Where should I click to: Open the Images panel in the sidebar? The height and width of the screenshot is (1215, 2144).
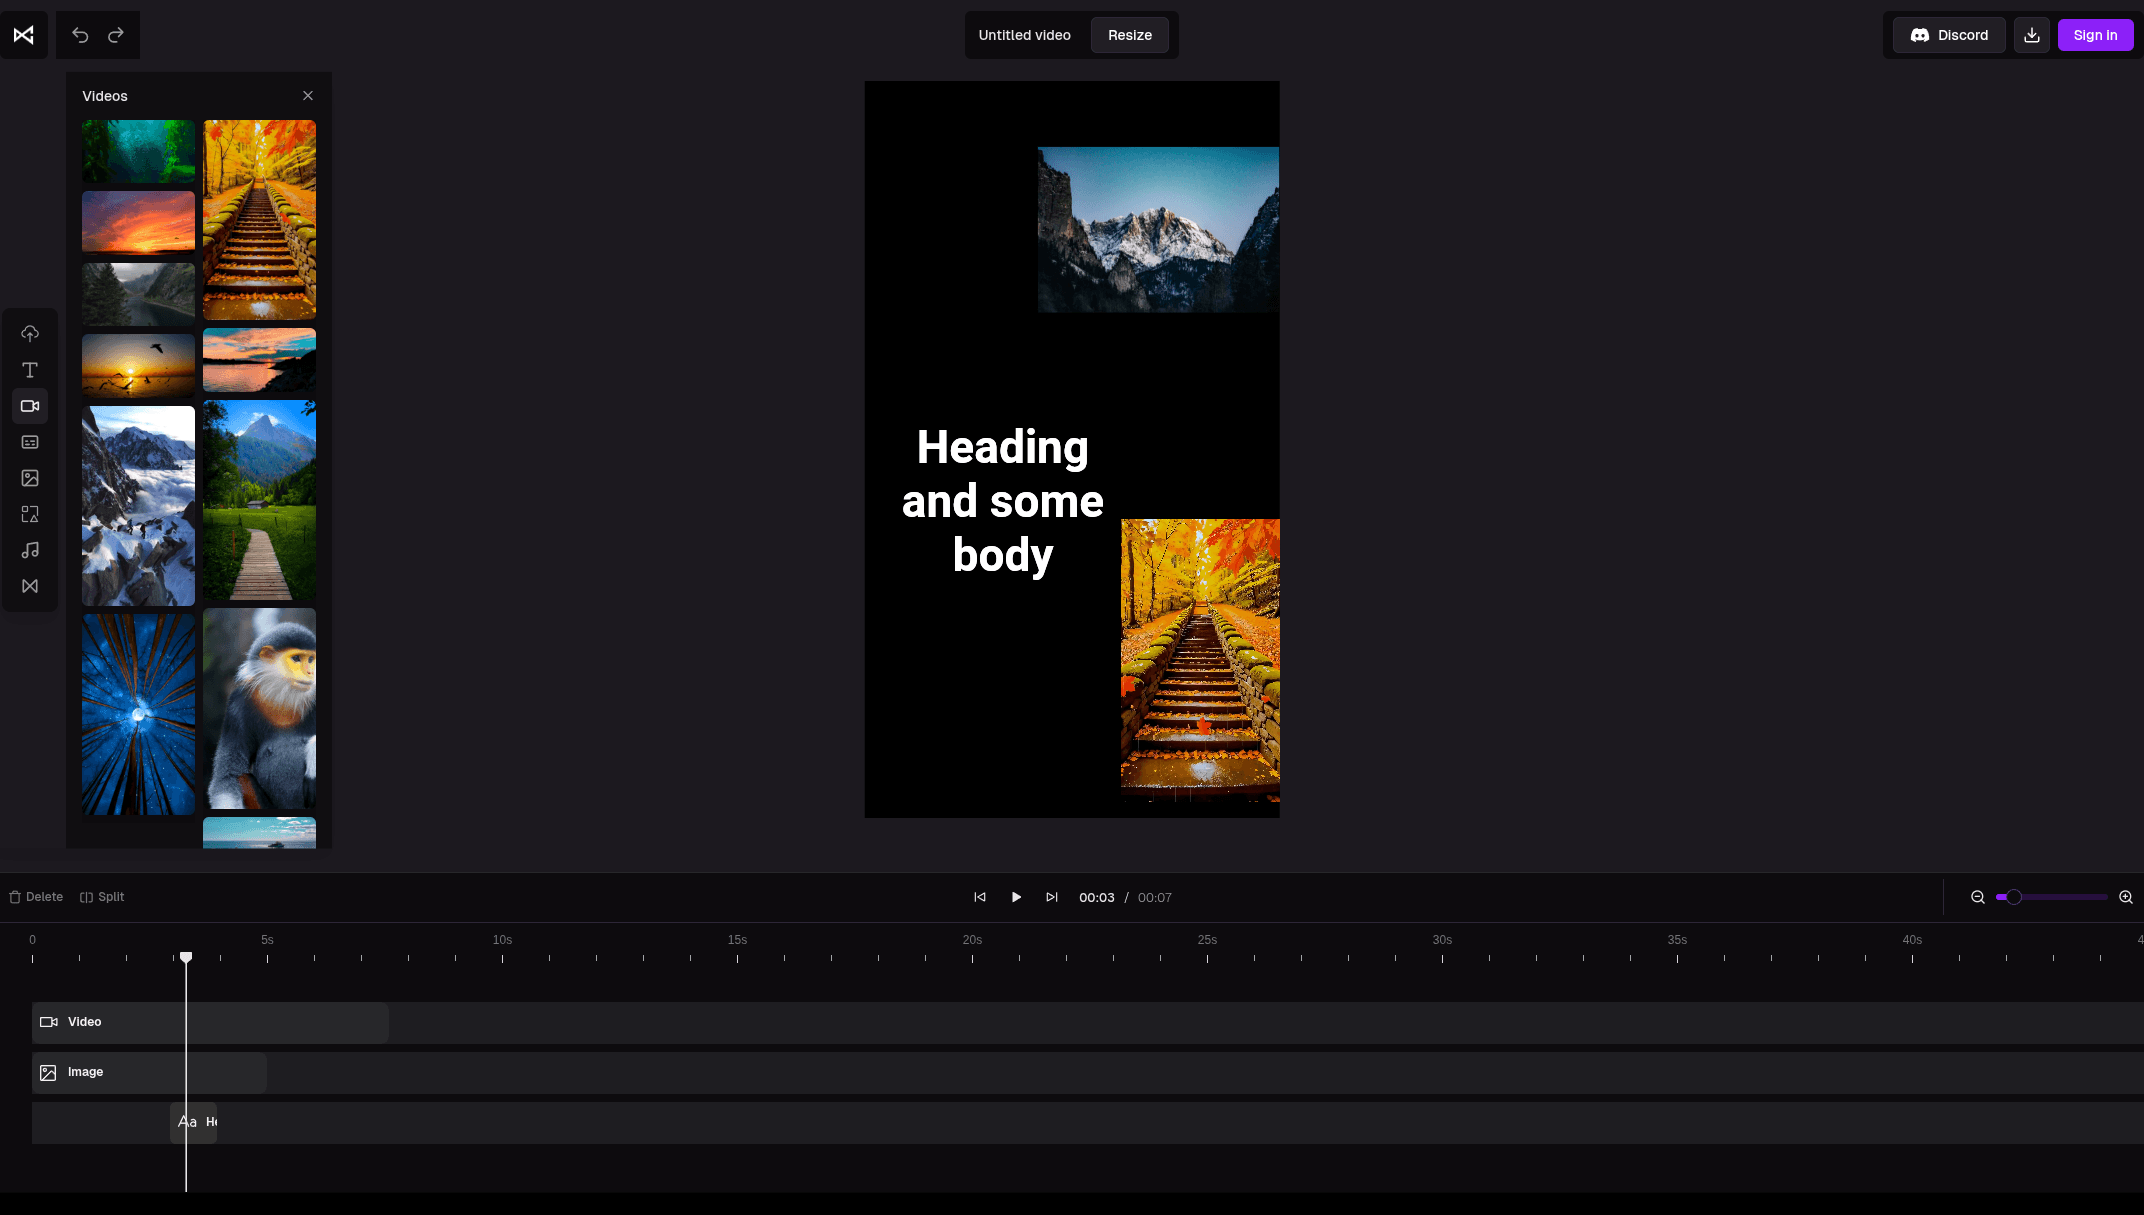(x=30, y=478)
